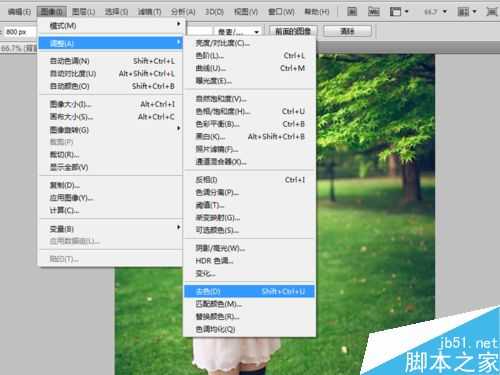This screenshot has height=375, width=500.
Task: Open 画布大小(S) dialog
Action: pyautogui.click(x=110, y=117)
